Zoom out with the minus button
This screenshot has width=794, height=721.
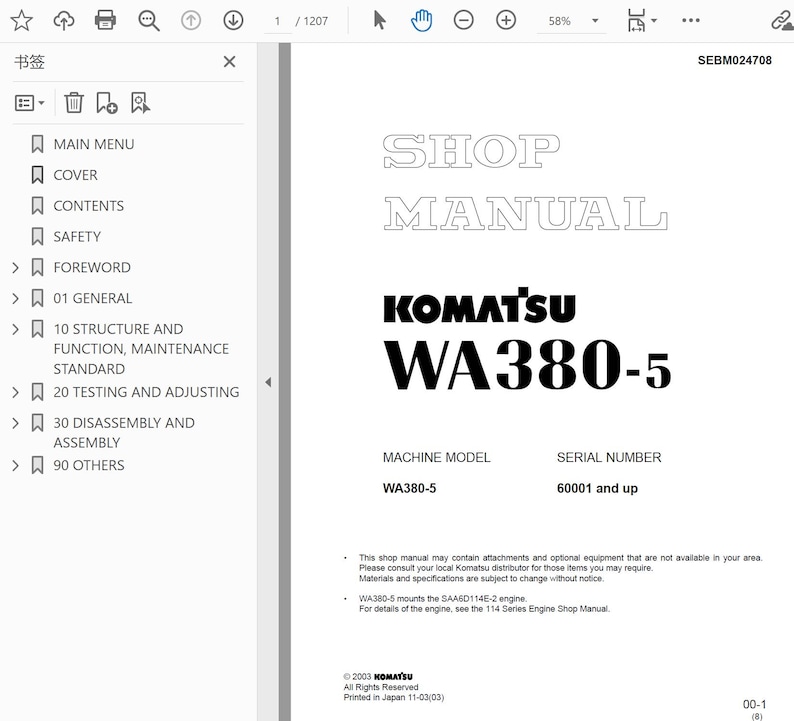(x=463, y=21)
